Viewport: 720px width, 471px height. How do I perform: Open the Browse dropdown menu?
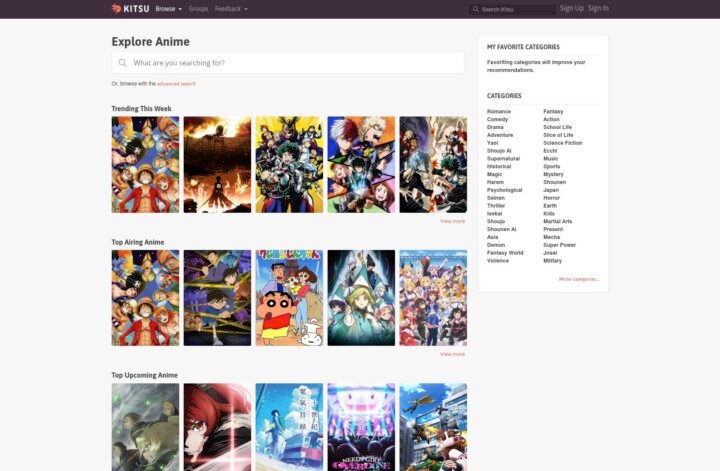[168, 9]
